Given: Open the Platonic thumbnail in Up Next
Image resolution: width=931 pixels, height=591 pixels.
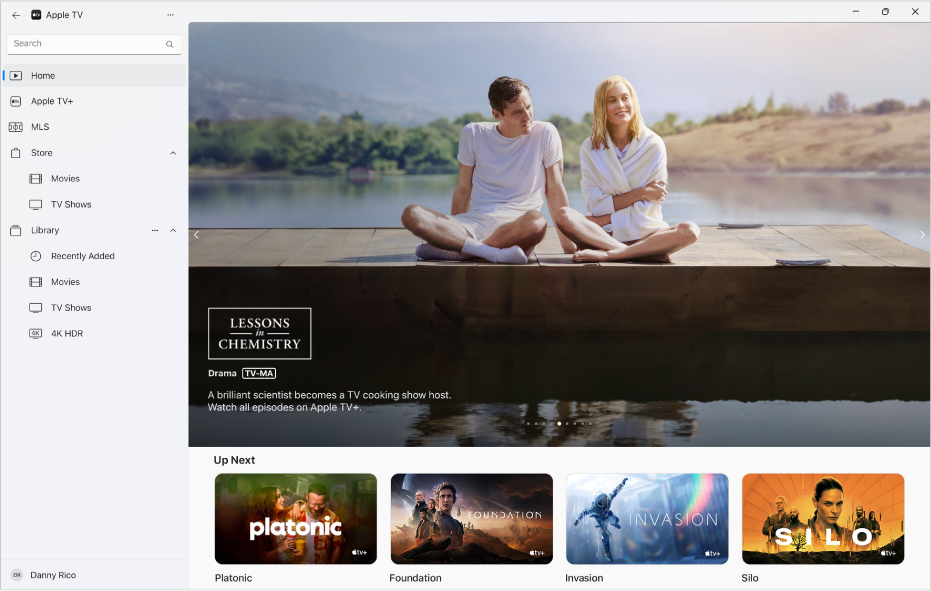Looking at the screenshot, I should click(295, 518).
